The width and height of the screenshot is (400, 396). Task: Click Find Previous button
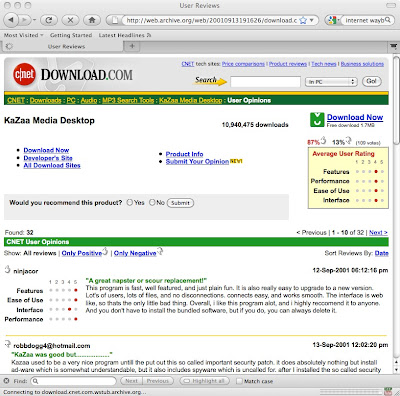pos(158,381)
